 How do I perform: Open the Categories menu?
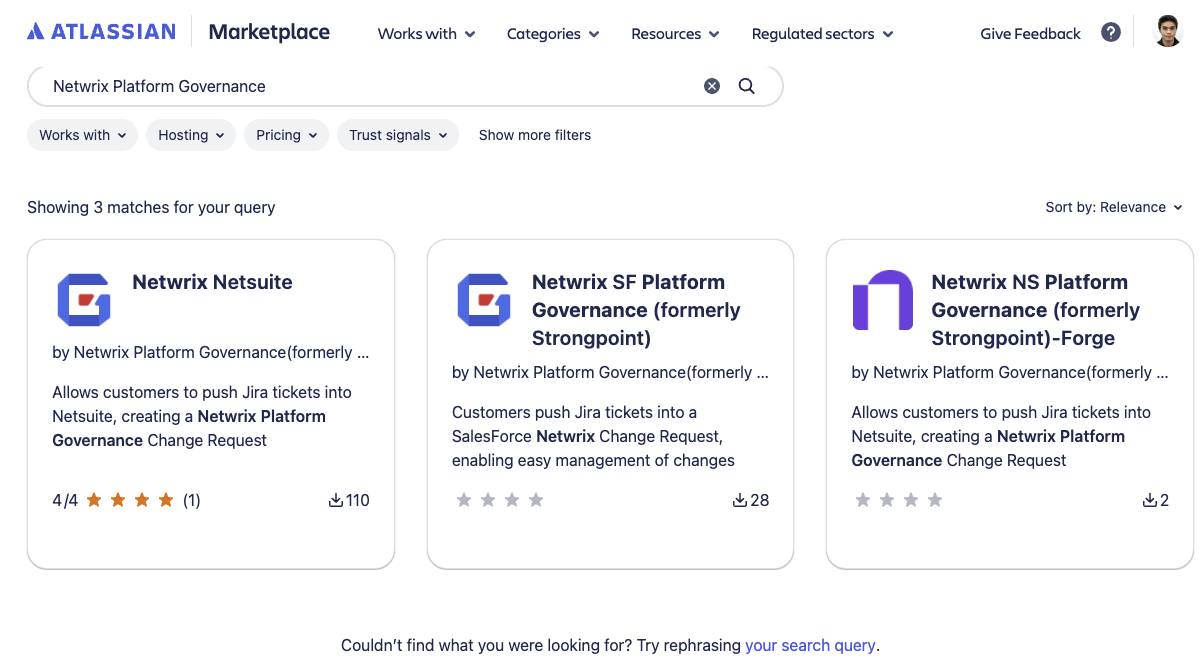click(x=552, y=33)
